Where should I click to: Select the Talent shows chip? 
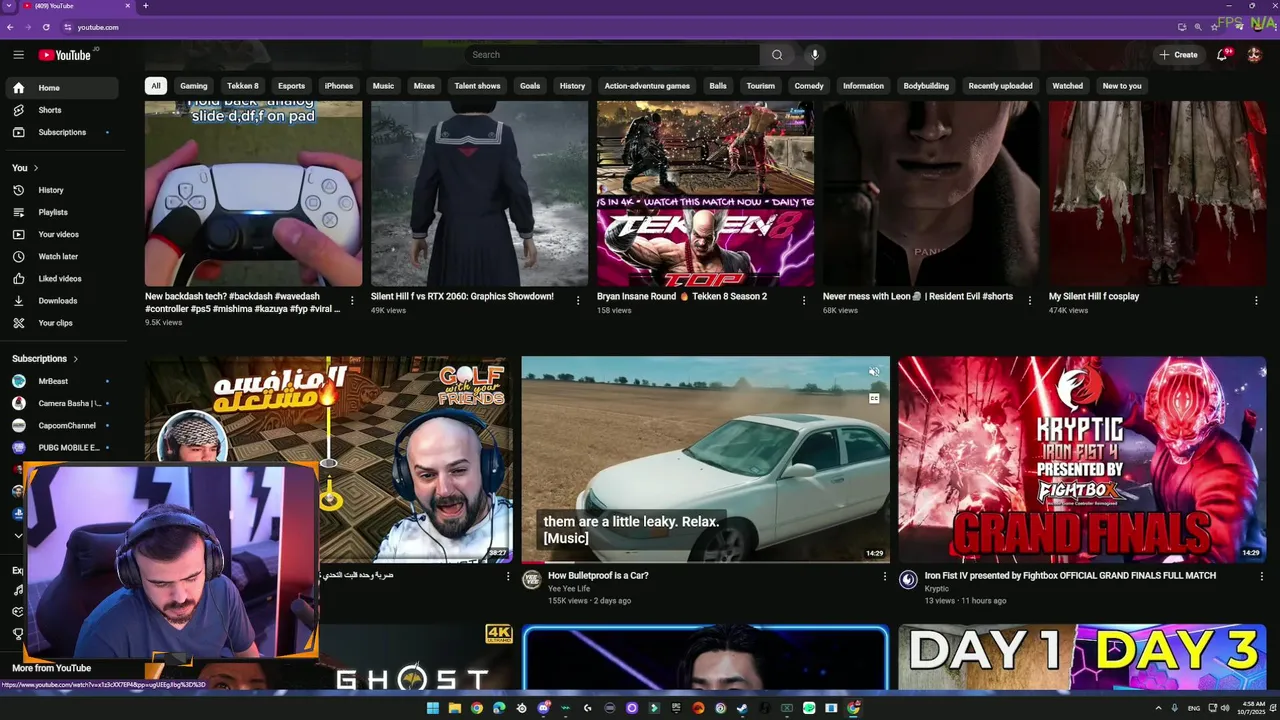point(477,86)
